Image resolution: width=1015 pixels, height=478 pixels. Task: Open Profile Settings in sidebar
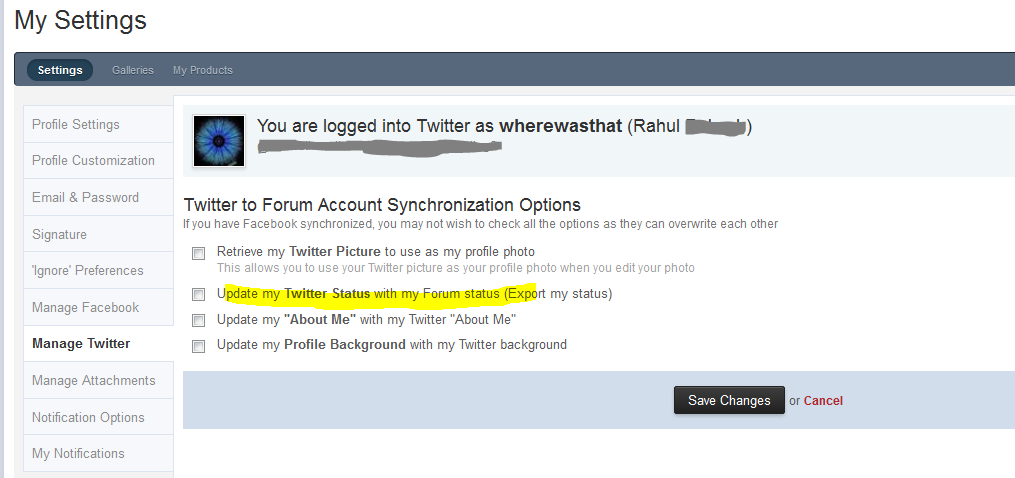98,124
